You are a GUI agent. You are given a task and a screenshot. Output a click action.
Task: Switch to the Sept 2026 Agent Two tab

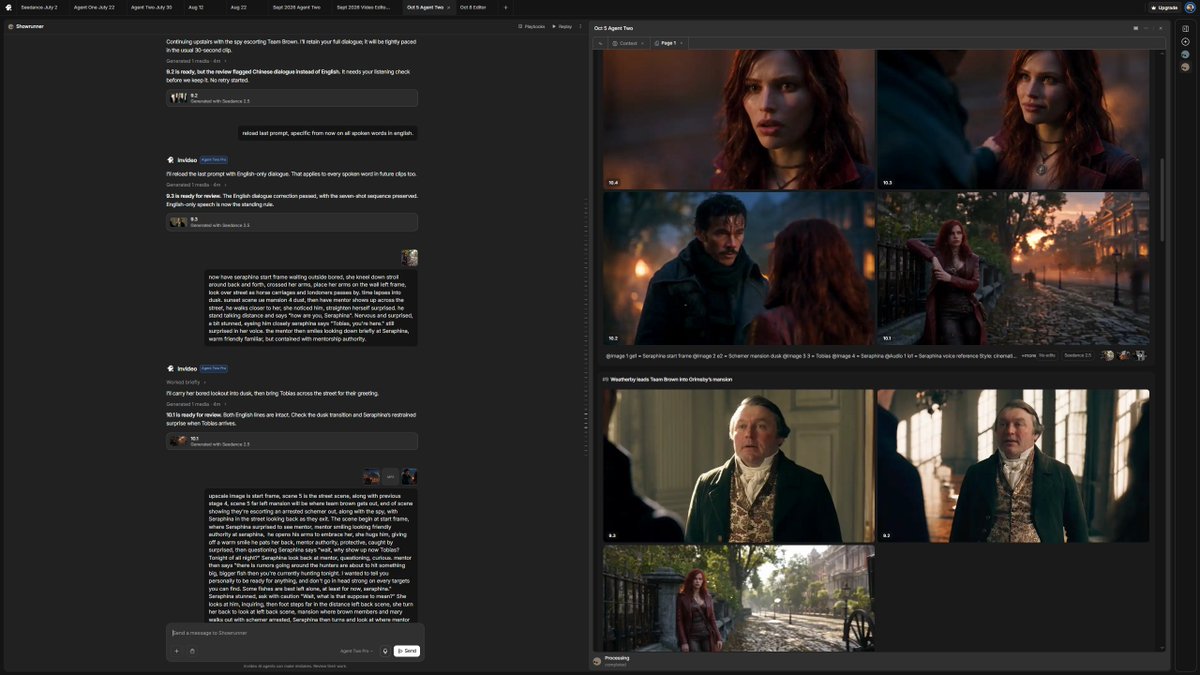tap(296, 7)
